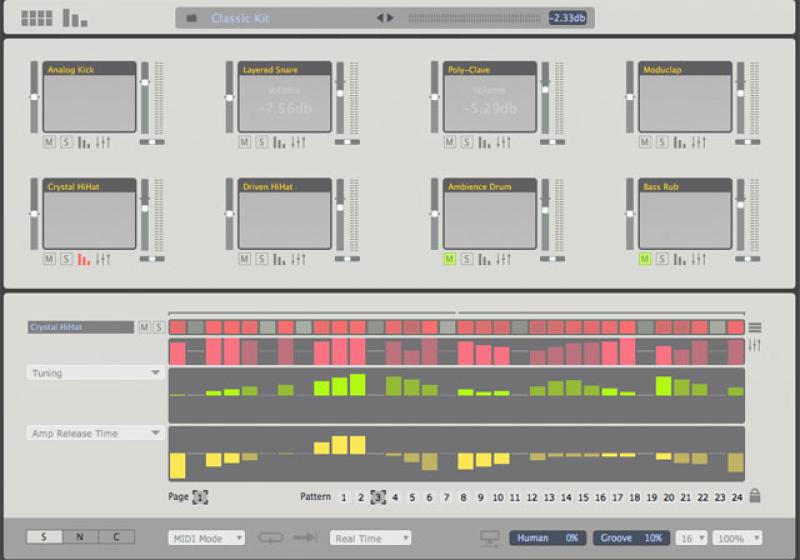Open the MIDI Mode dropdown
Image resolution: width=800 pixels, height=560 pixels.
pyautogui.click(x=207, y=538)
